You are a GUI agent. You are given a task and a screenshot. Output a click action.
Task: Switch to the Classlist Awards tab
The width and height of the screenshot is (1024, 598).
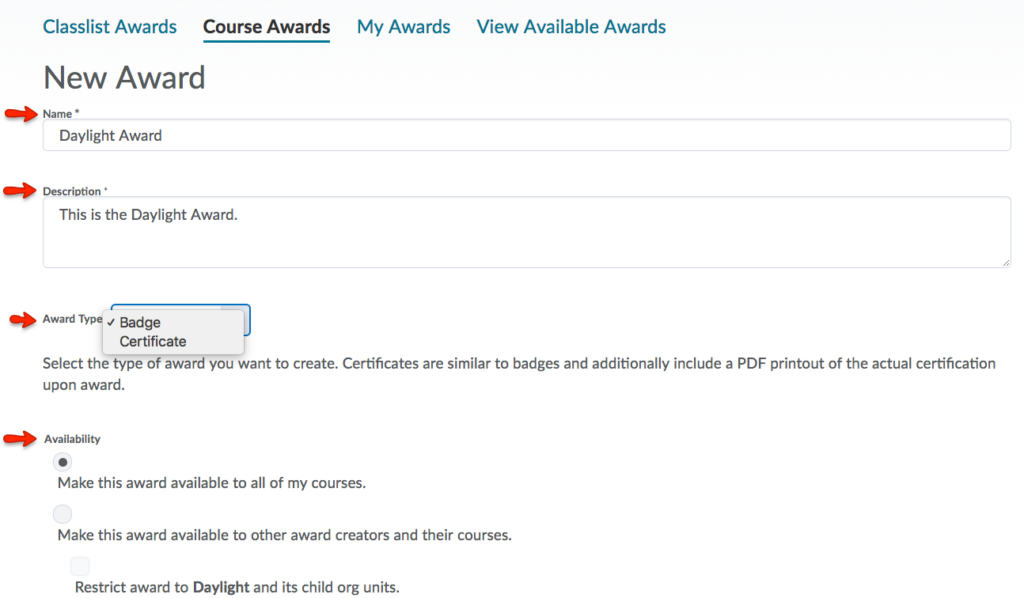coord(110,27)
